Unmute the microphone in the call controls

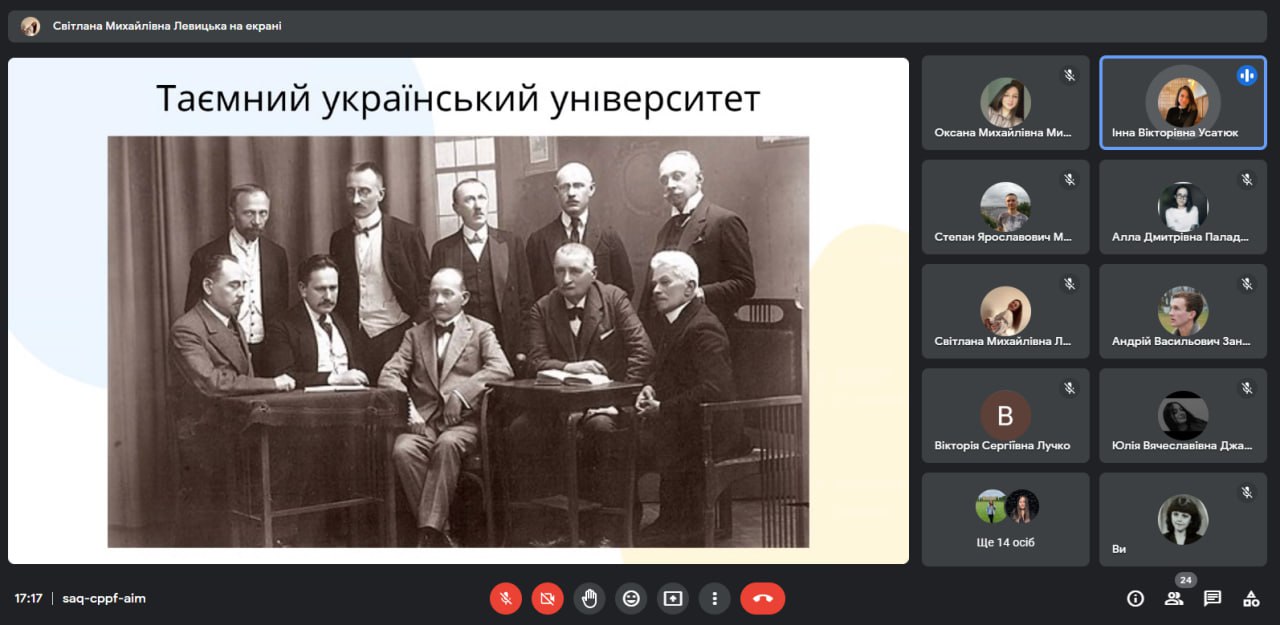click(506, 598)
